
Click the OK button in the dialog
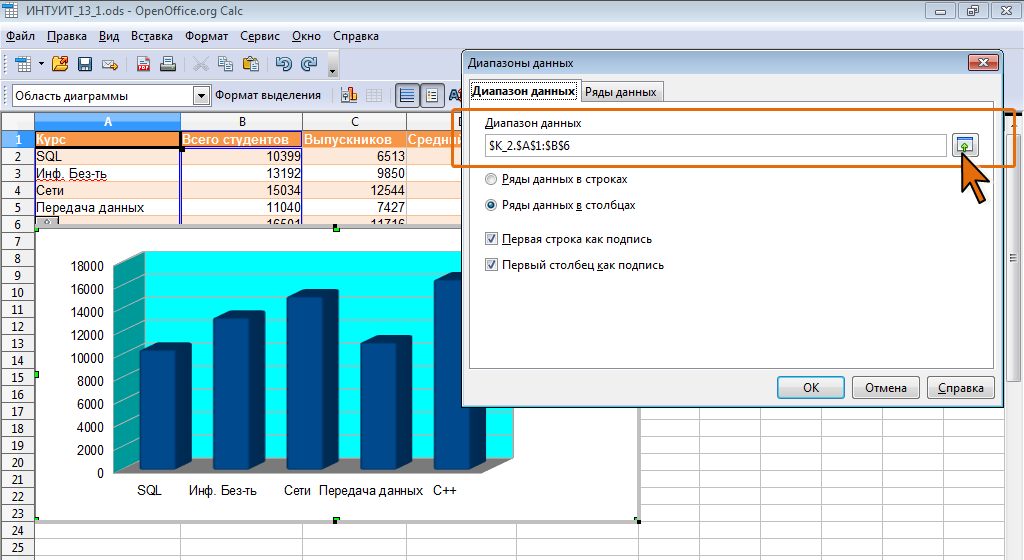coord(810,388)
